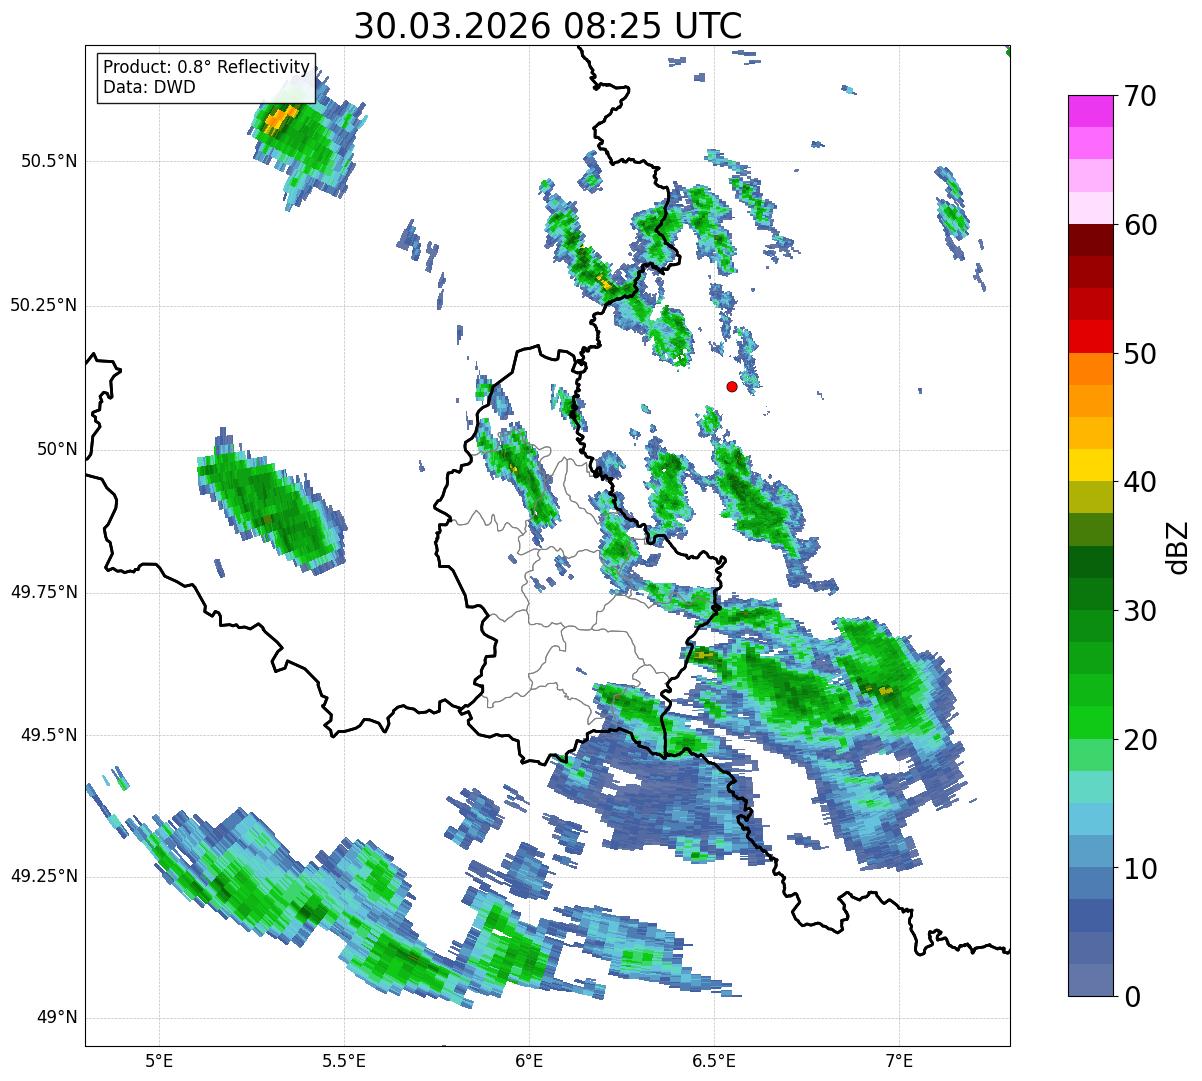The height and width of the screenshot is (1081, 1202).
Task: Click the 49.25°N latitude label
Action: pyautogui.click(x=44, y=876)
